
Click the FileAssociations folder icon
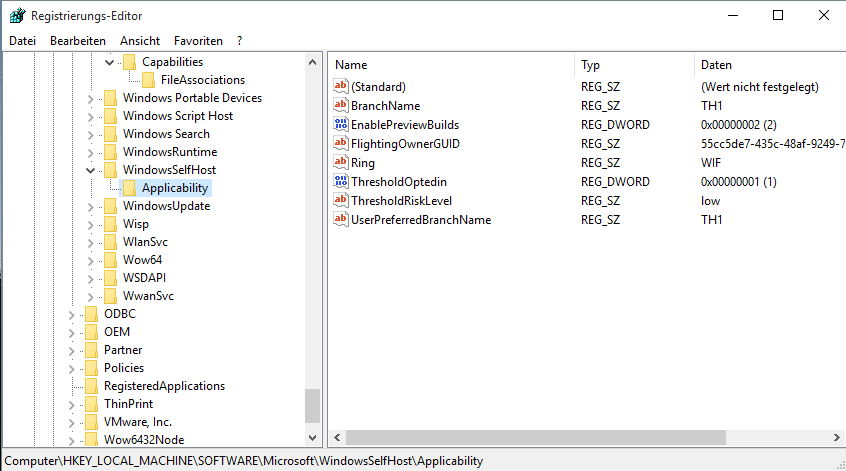click(148, 80)
